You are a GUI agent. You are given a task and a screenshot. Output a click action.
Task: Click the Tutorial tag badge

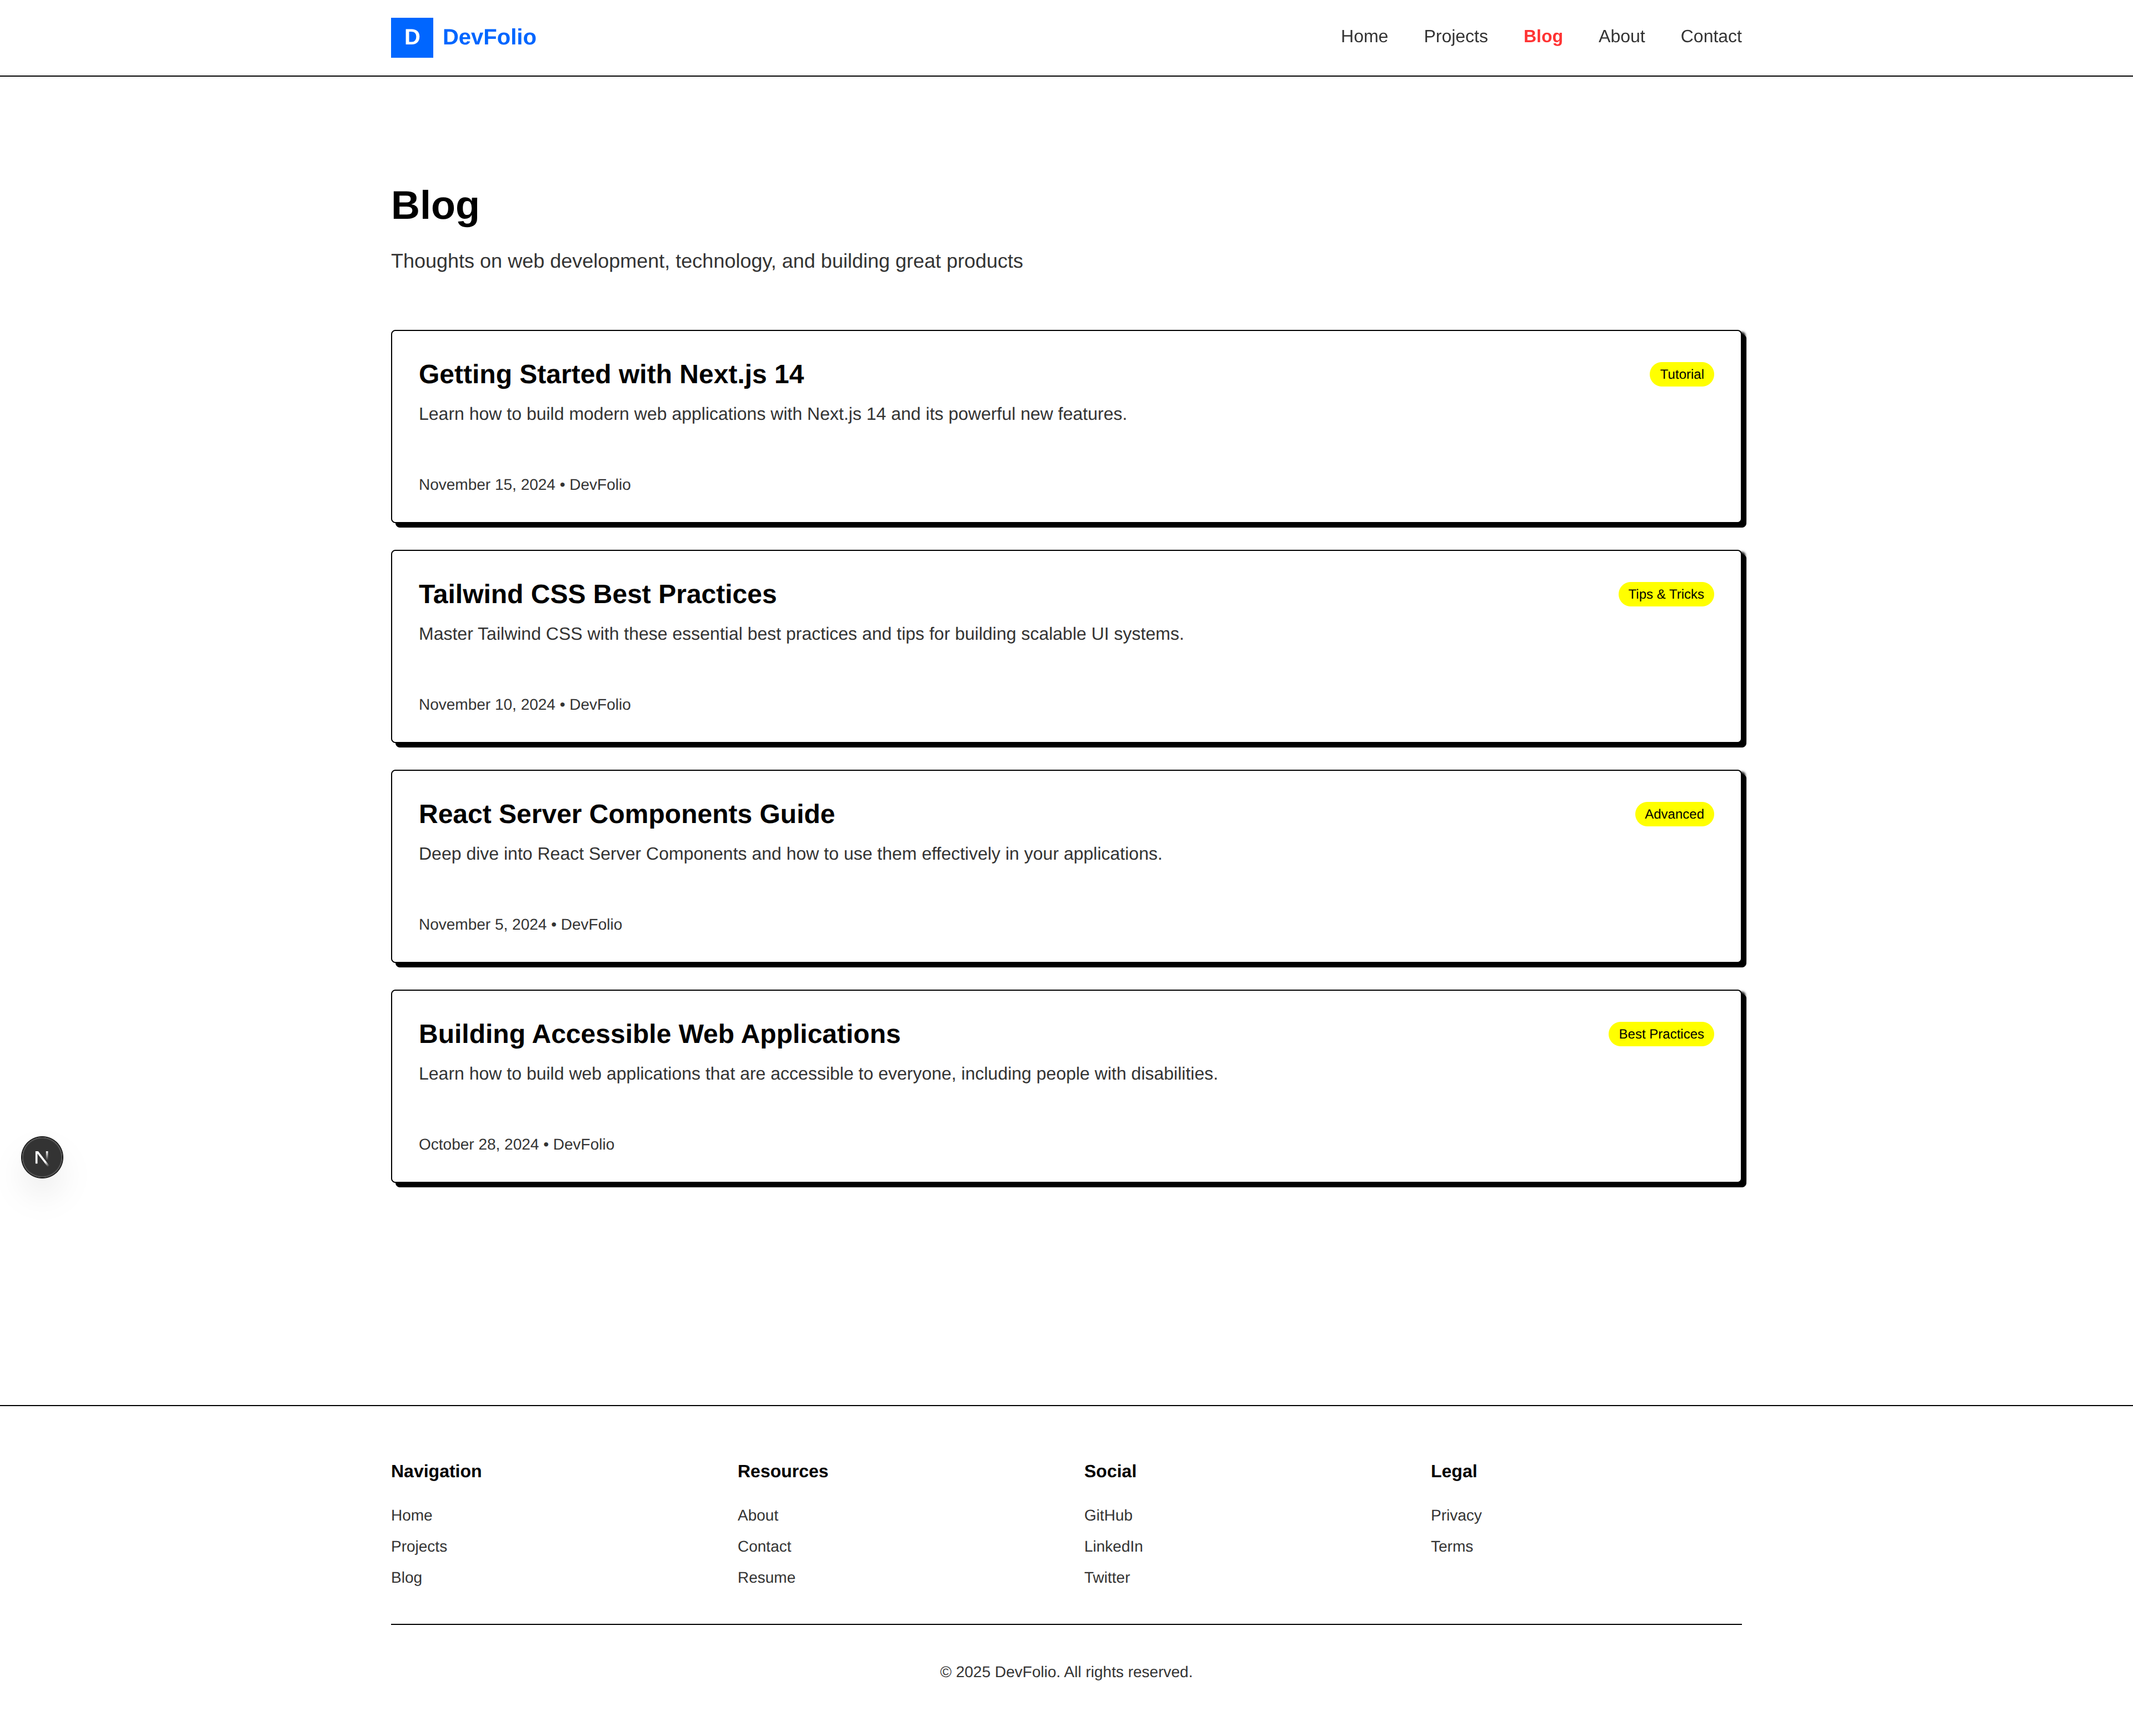click(x=1680, y=374)
